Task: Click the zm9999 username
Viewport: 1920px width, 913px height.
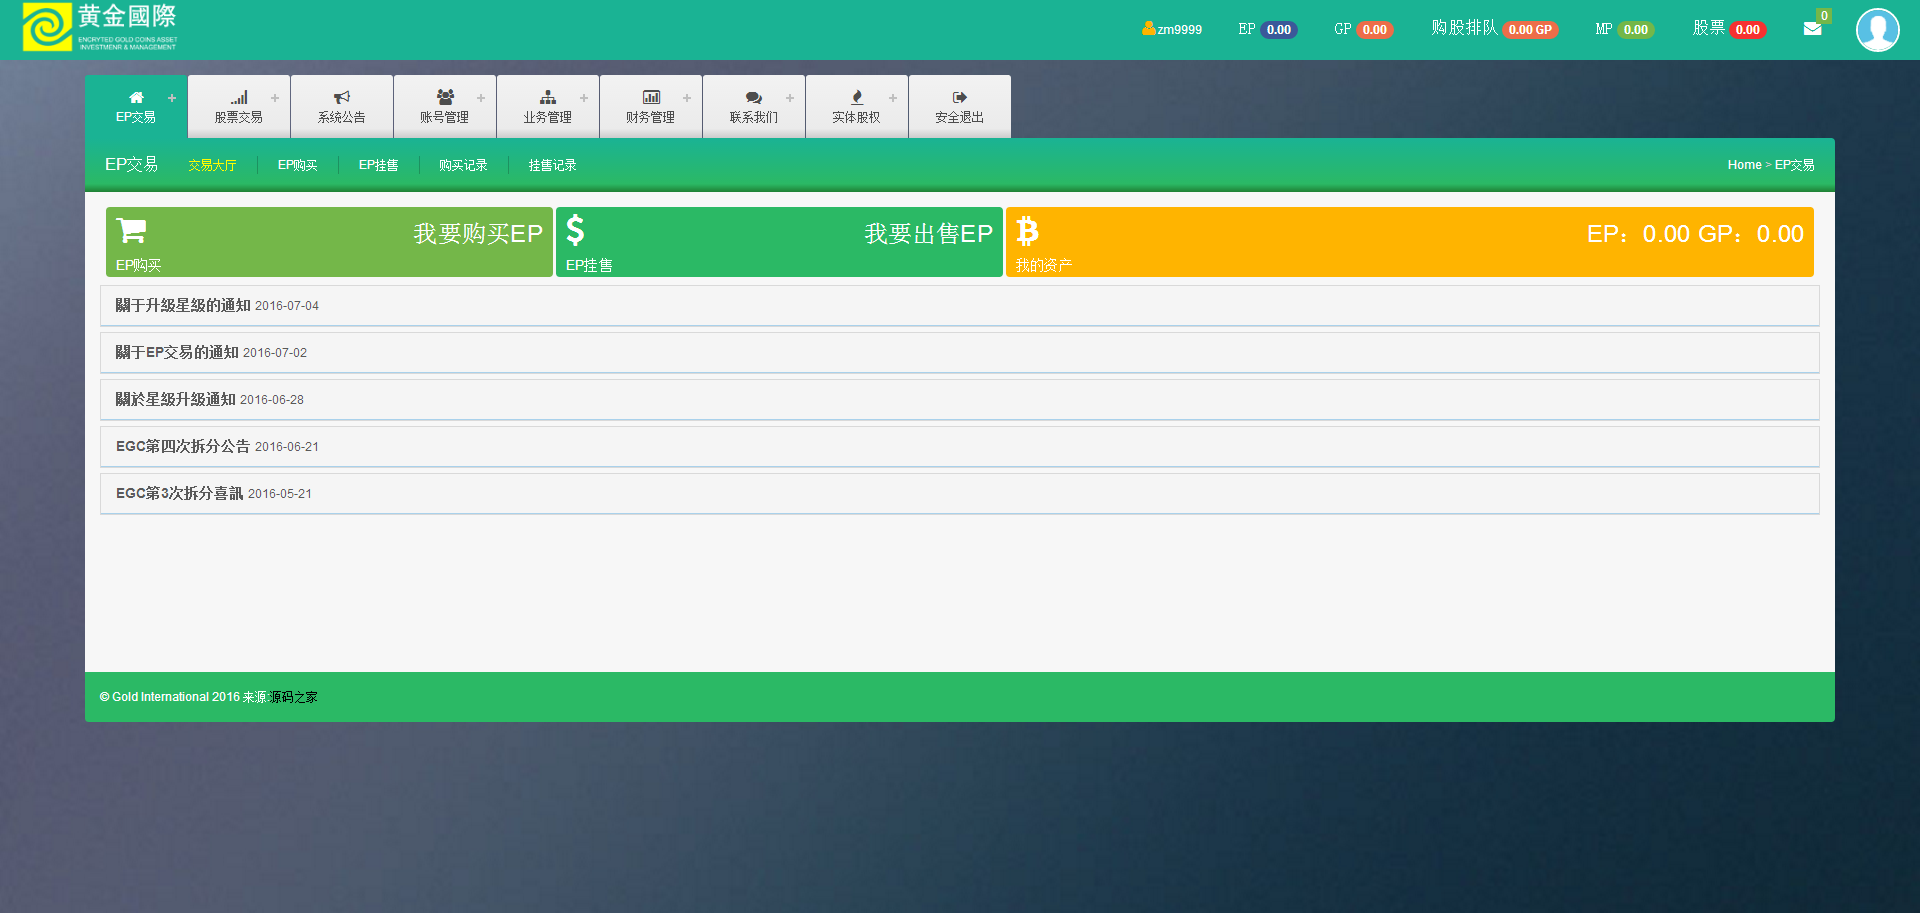Action: tap(1180, 30)
